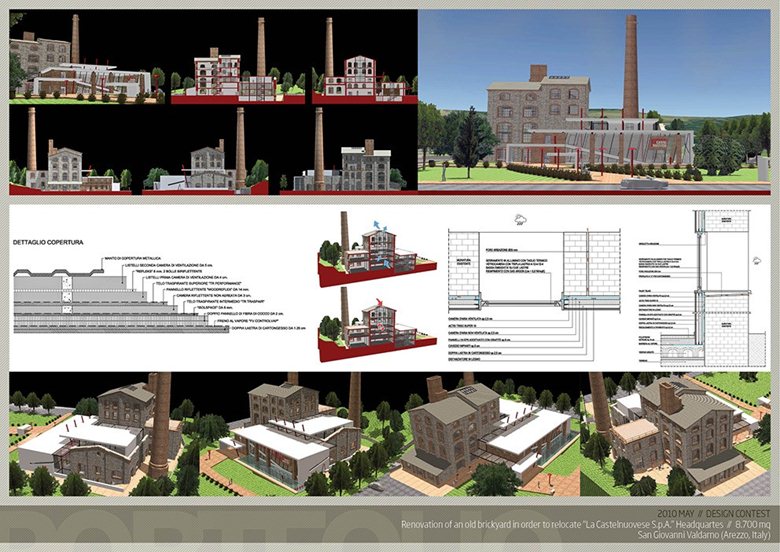
Task: Select the second-row left elevation render
Action: [70, 150]
